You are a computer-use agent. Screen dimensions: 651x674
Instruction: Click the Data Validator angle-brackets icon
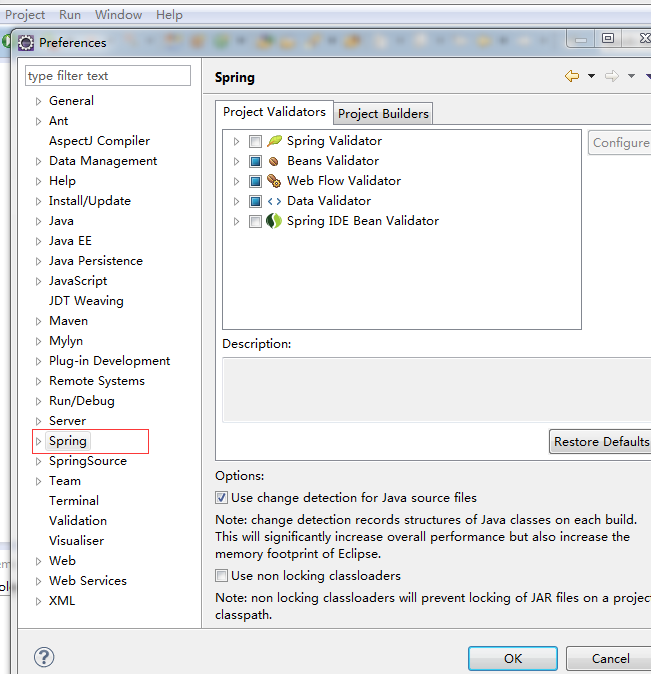(x=274, y=201)
